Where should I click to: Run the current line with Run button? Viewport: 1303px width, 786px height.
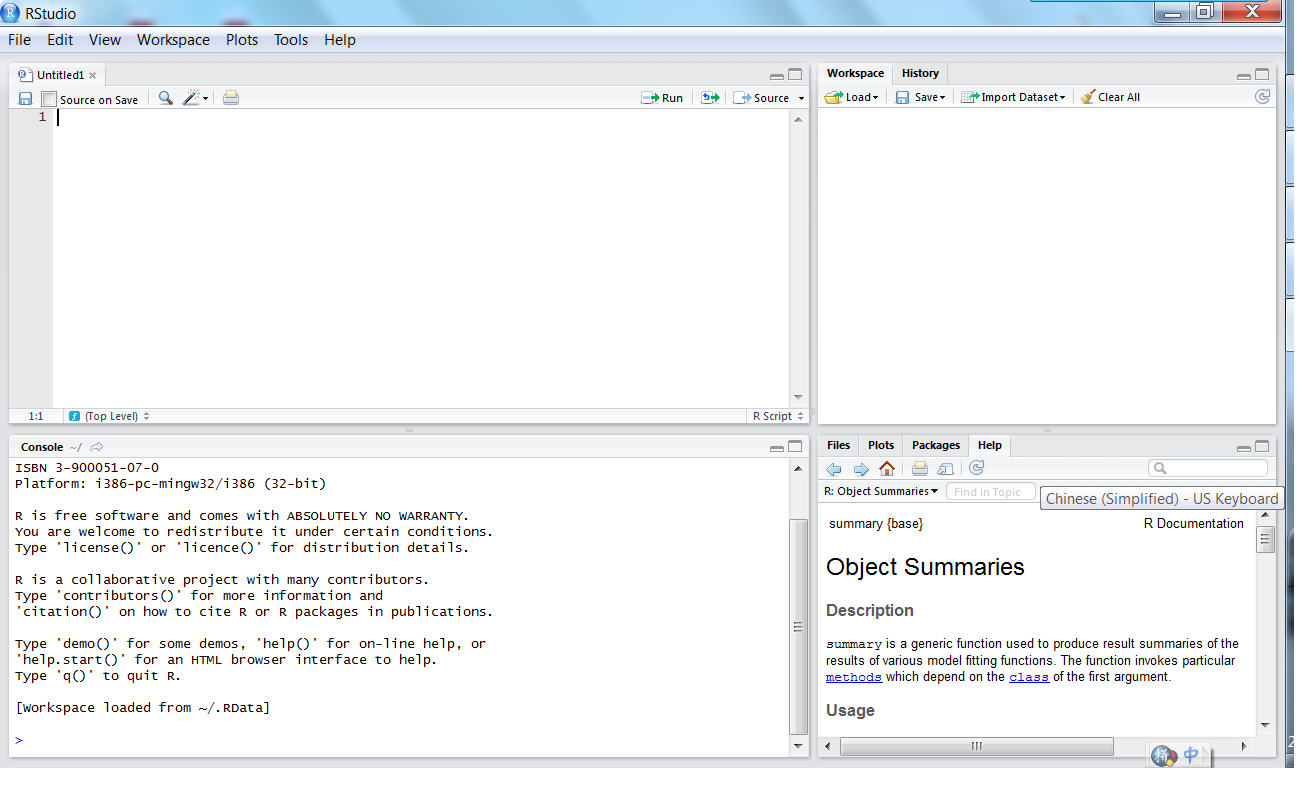[x=662, y=98]
